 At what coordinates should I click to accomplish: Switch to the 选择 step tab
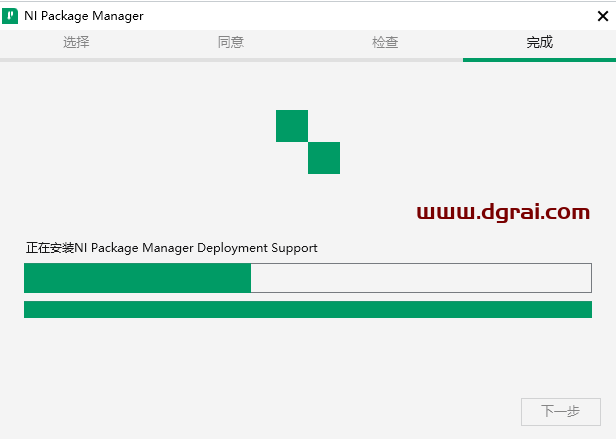(x=76, y=42)
